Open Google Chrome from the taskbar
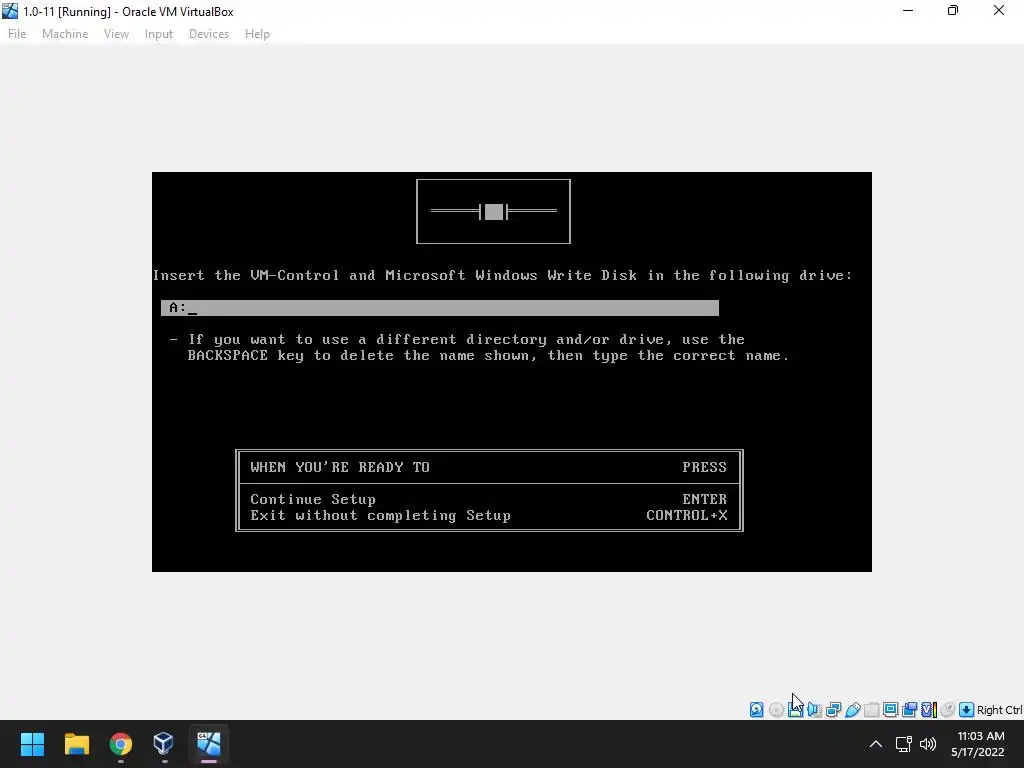This screenshot has width=1024, height=768. (121, 744)
